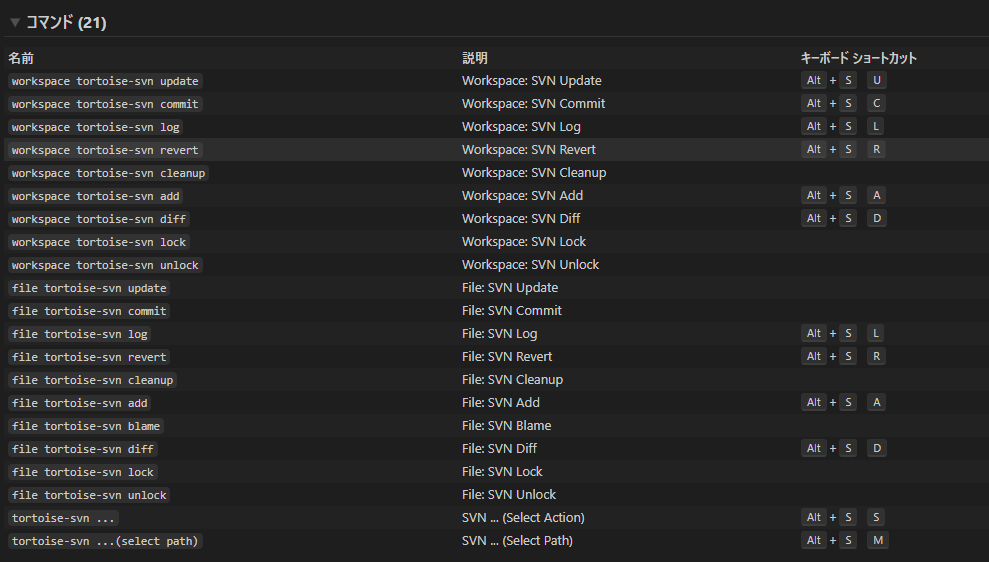Select the workspace tortoise-svn update command
The height and width of the screenshot is (562, 989).
106,81
